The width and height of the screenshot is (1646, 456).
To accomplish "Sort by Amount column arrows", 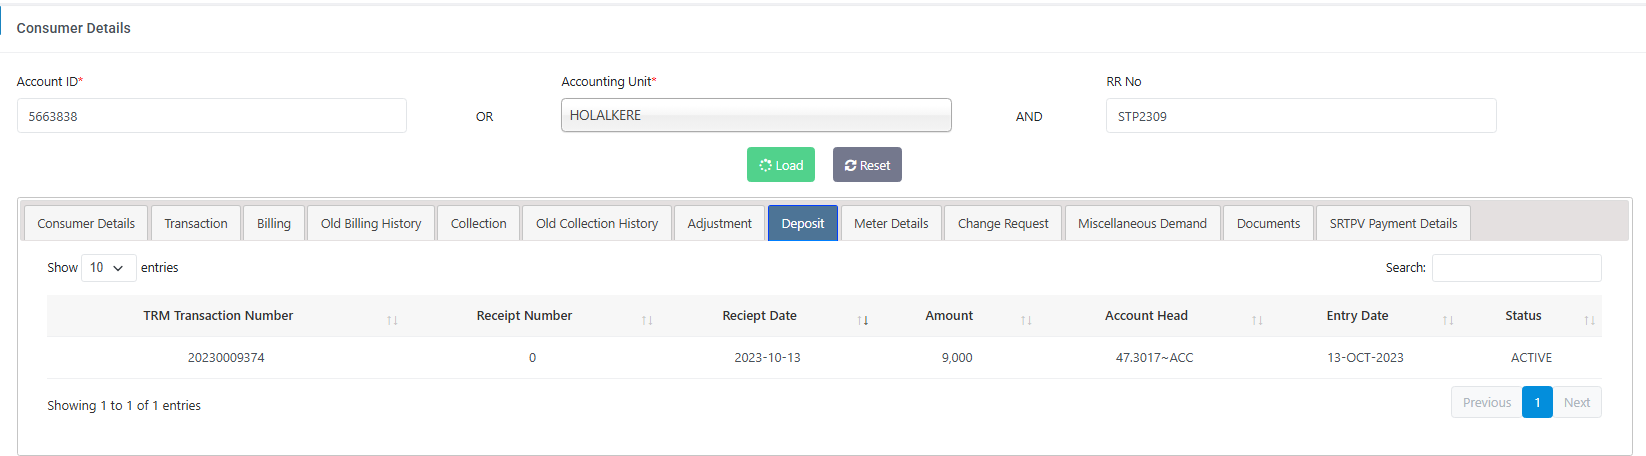I will (x=1026, y=320).
